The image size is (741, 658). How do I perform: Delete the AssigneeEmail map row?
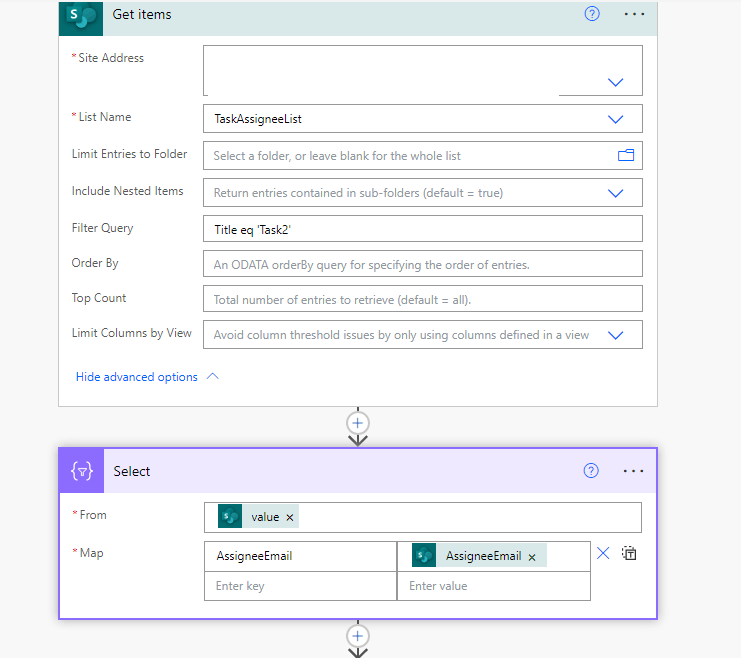click(x=603, y=553)
